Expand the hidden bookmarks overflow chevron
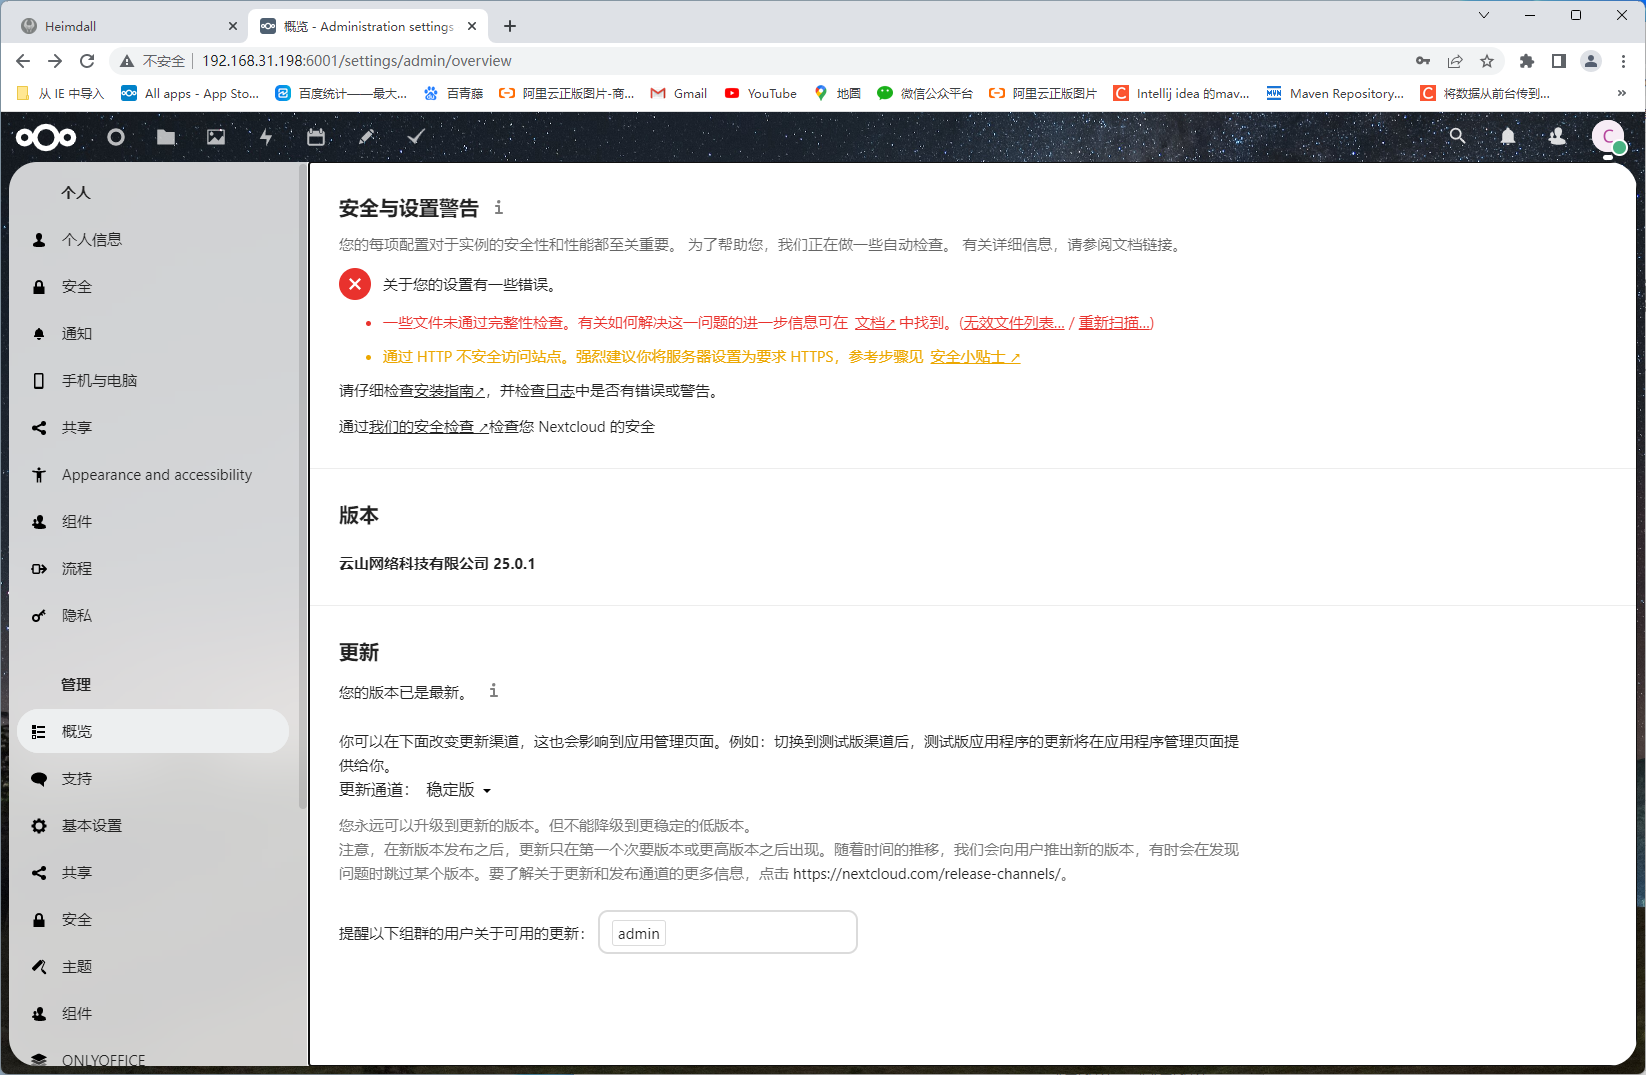Screen dimensions: 1646x1075 coord(1621,93)
